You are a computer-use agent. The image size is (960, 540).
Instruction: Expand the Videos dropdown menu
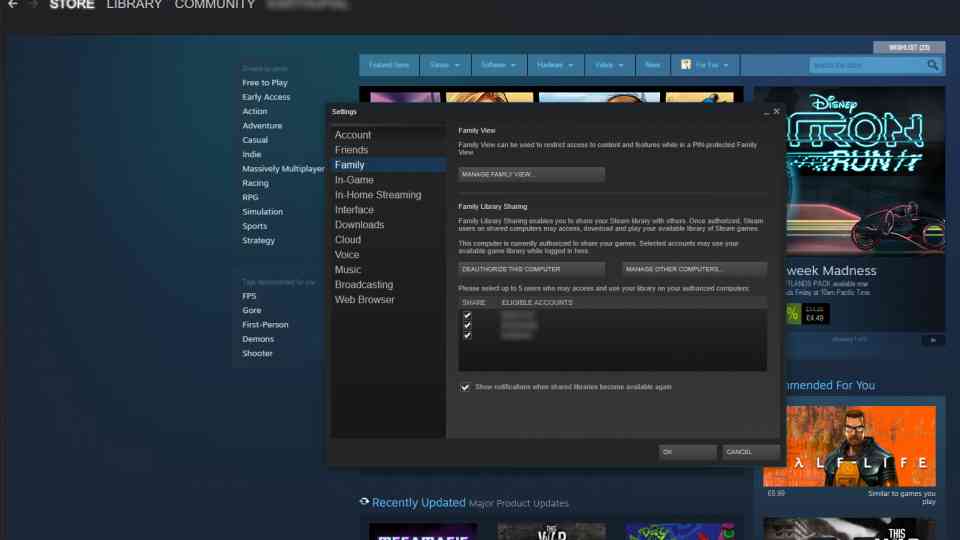pos(609,65)
